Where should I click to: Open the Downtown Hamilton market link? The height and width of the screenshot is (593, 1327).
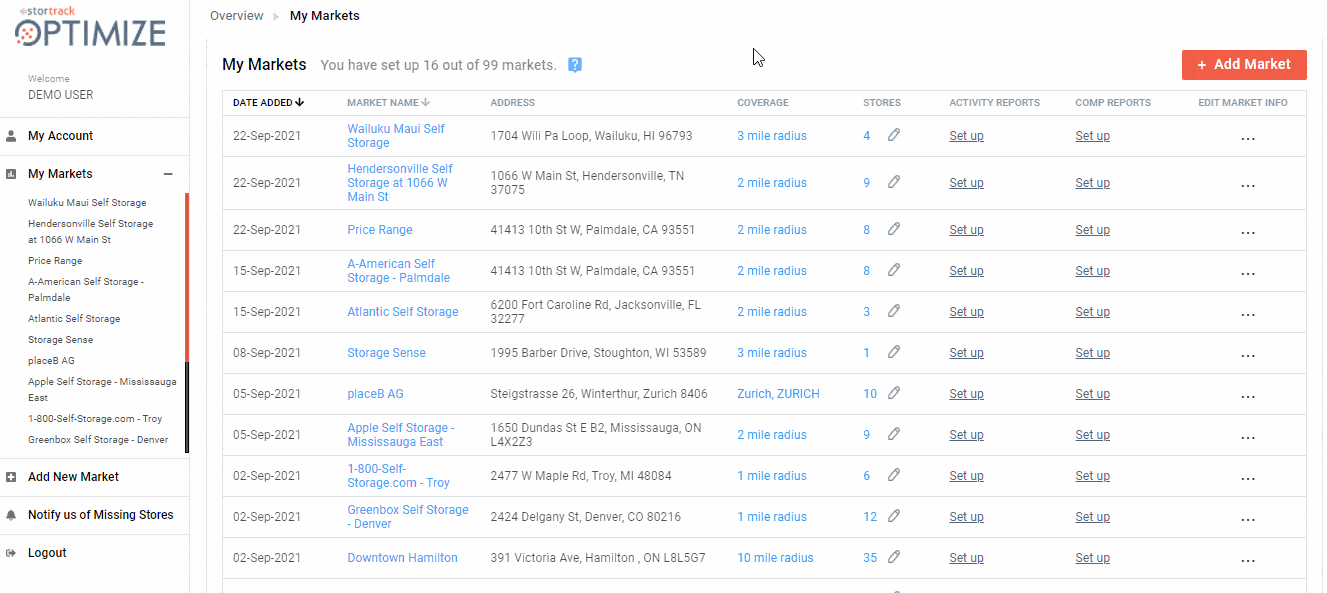[x=402, y=558]
